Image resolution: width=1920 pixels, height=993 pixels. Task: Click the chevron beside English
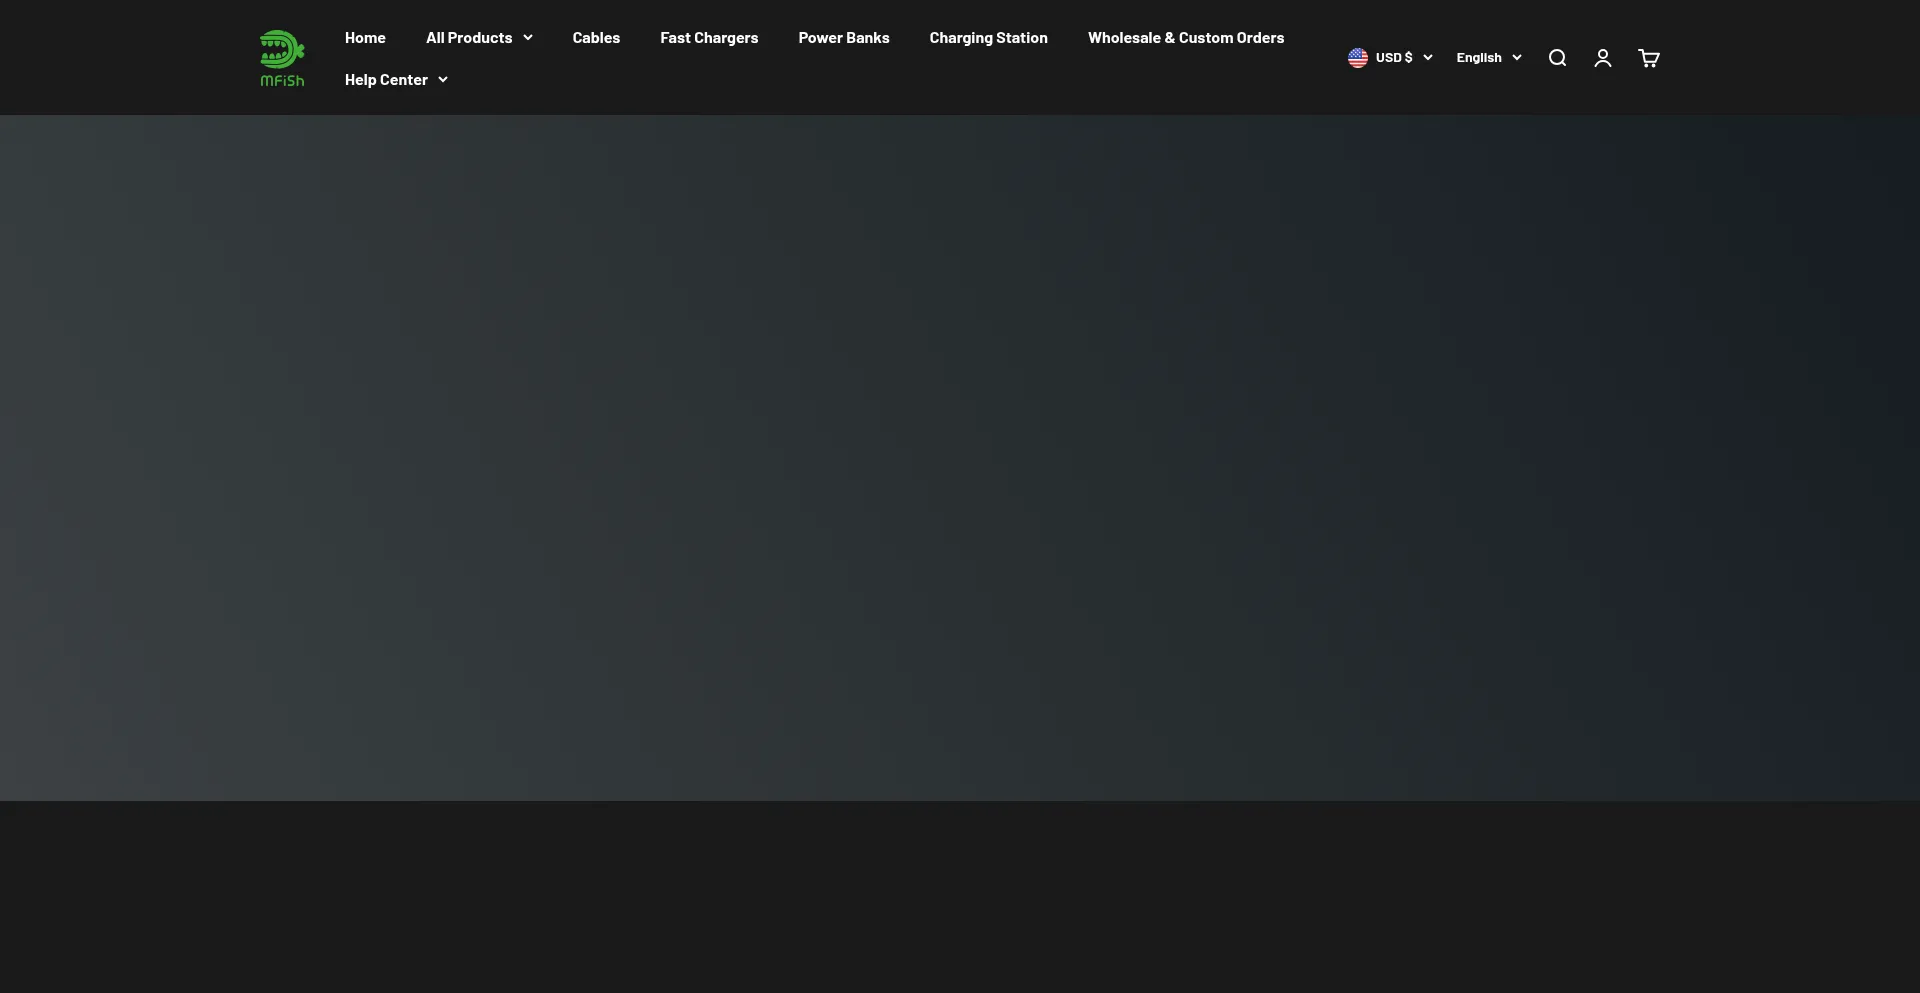1517,58
